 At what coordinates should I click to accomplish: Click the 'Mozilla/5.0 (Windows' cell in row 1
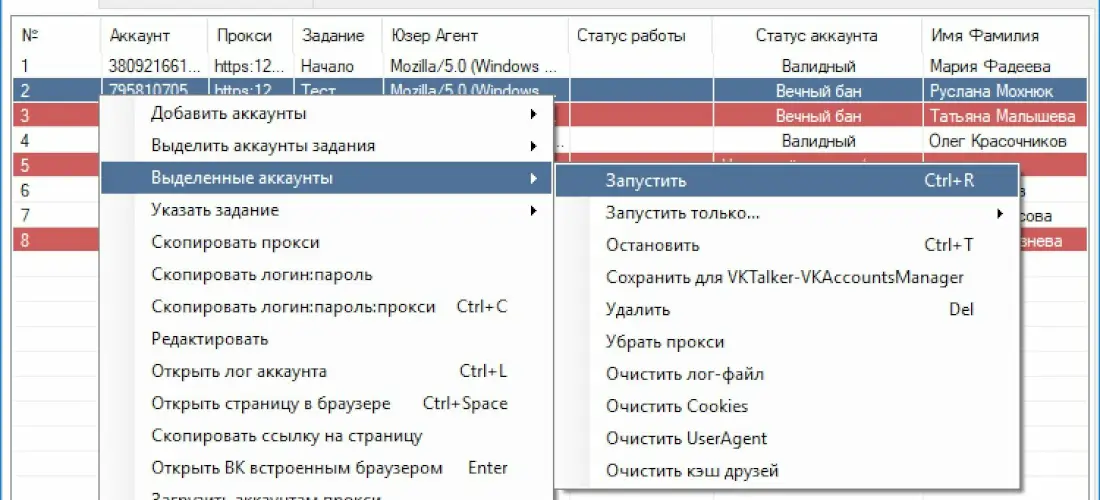pyautogui.click(x=474, y=67)
